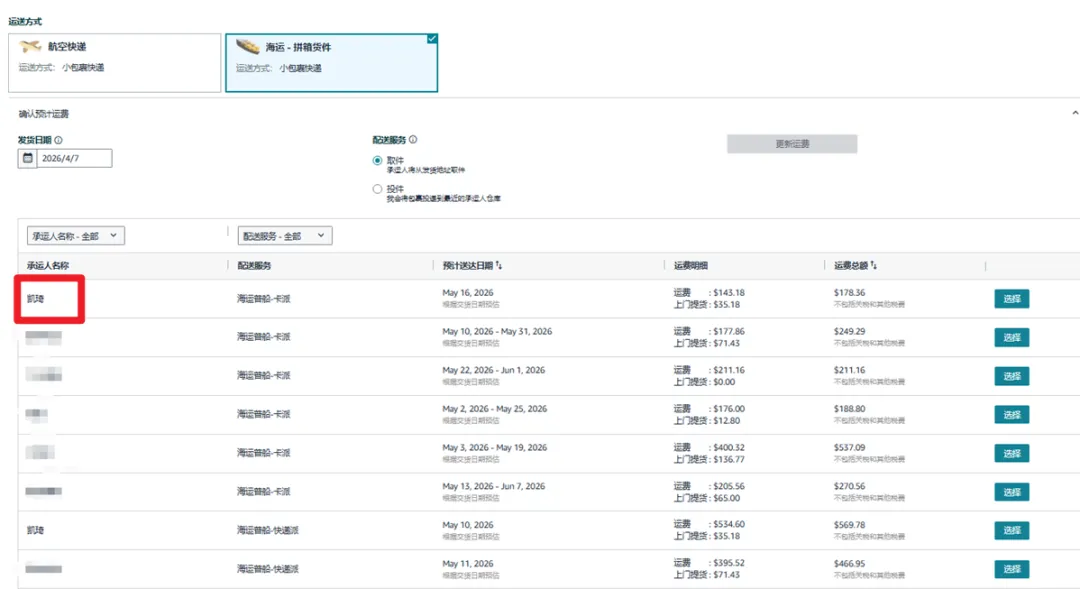Select the 投件 drop-off radio option
This screenshot has height=589, width=1080.
377,189
